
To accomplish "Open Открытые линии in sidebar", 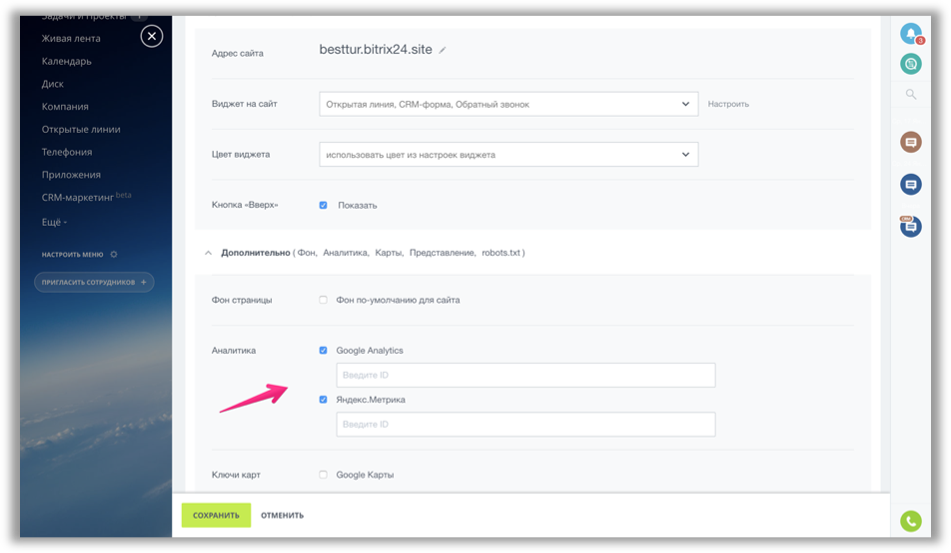I will (81, 129).
